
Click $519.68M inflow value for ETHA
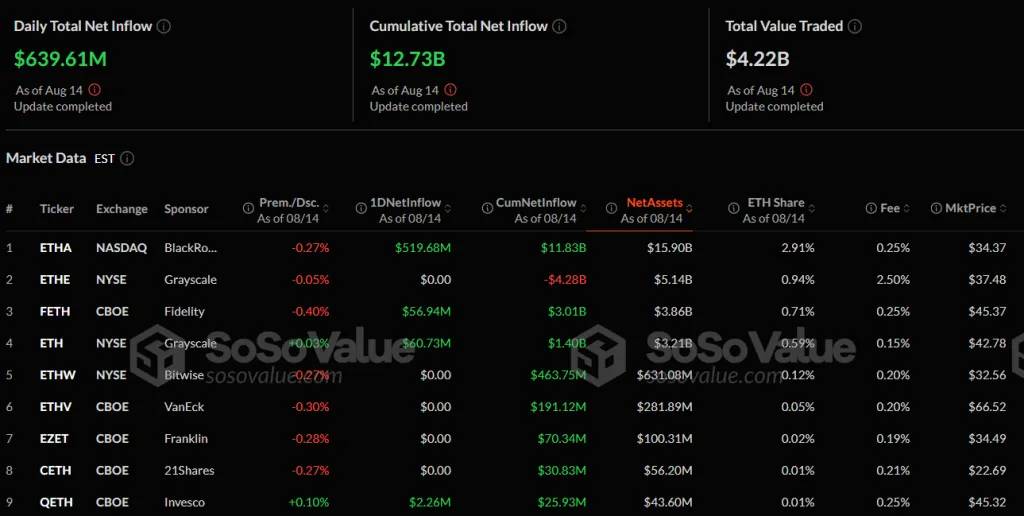(x=423, y=248)
